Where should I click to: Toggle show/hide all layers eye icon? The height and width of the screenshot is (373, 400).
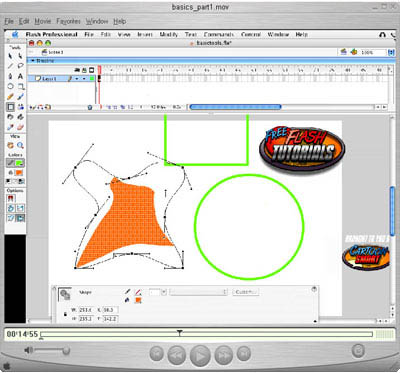pyautogui.click(x=77, y=70)
